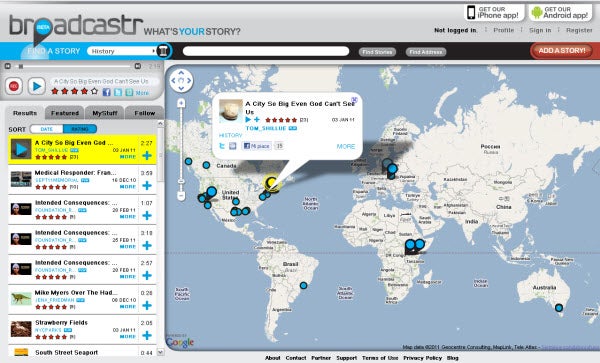Open MORE for 'Mike Myers Over The Had...'
Screen dimensions: 600x363
coord(128,307)
